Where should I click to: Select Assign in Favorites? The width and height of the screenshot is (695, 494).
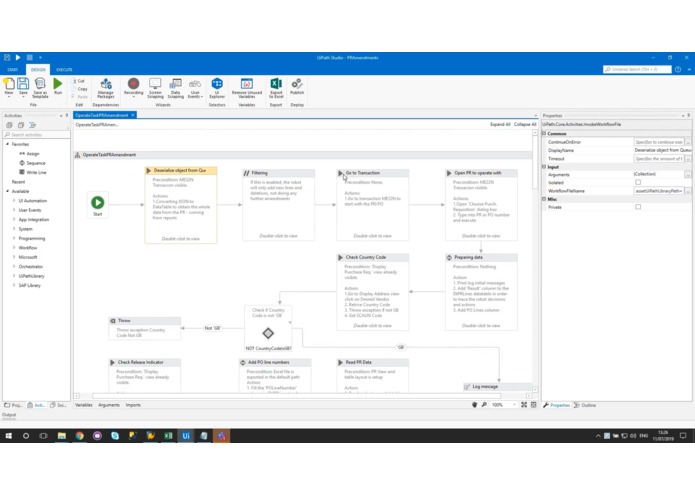[x=29, y=154]
